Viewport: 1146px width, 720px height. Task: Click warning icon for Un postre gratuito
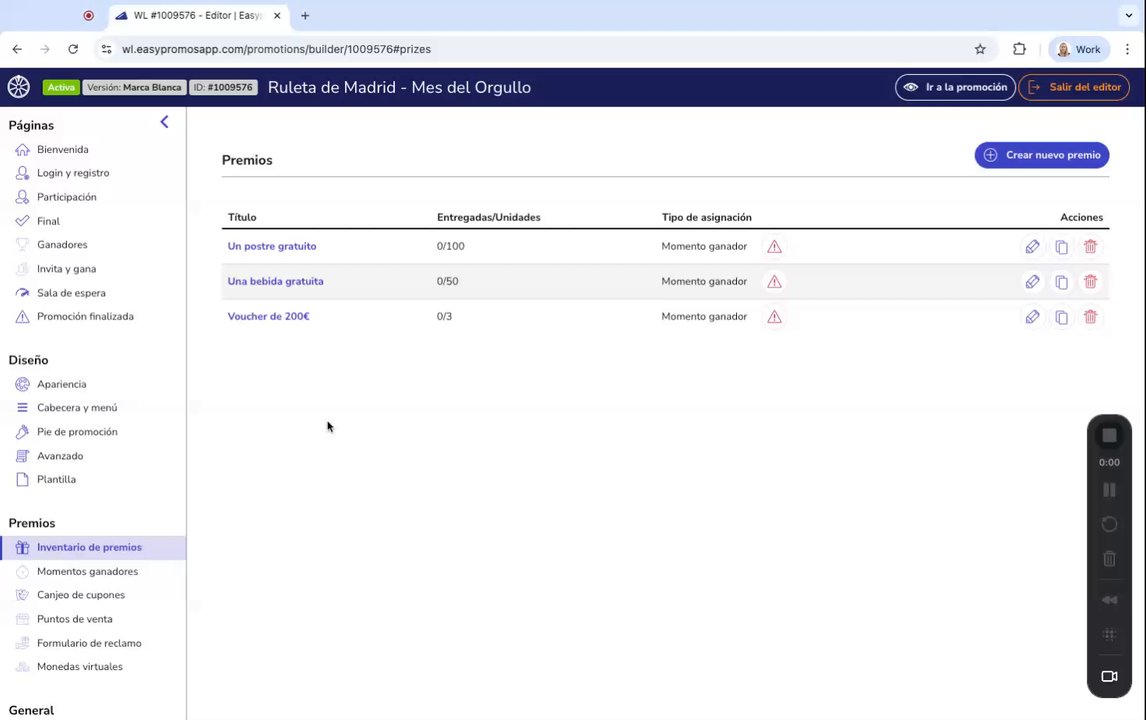coord(774,247)
